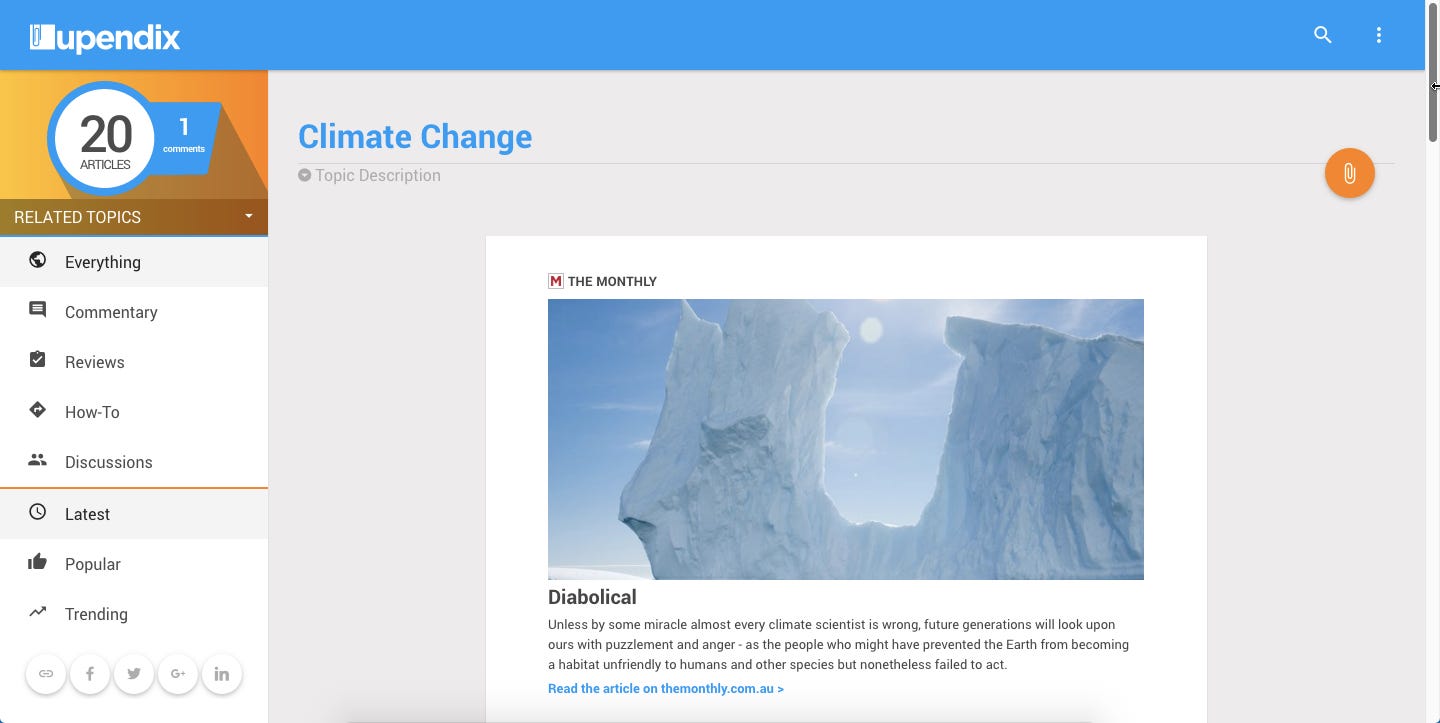Click the people icon beside Discussions
The image size is (1440, 723).
click(x=38, y=460)
